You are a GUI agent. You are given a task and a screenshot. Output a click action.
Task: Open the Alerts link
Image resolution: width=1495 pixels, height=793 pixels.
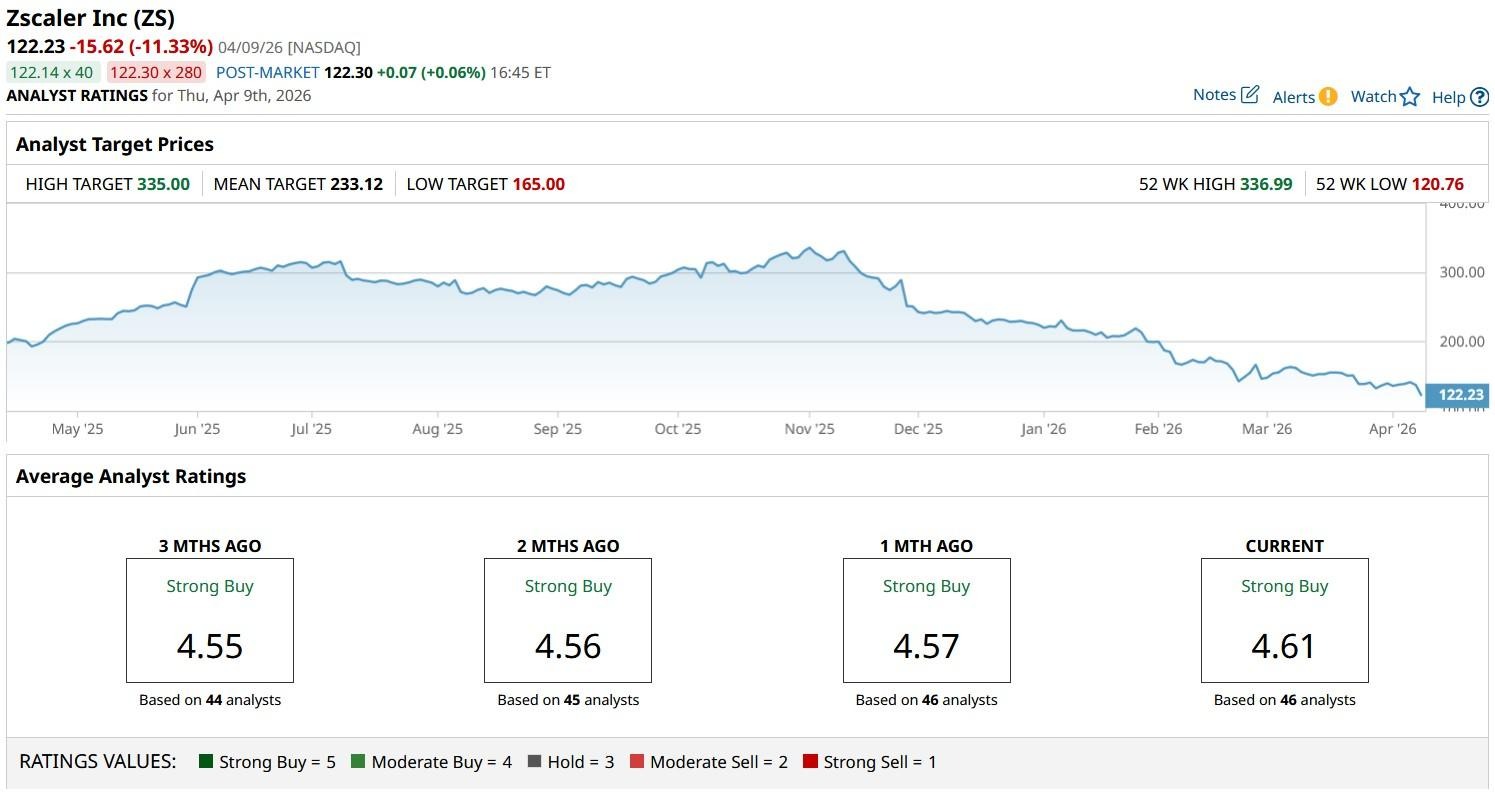(x=1293, y=97)
